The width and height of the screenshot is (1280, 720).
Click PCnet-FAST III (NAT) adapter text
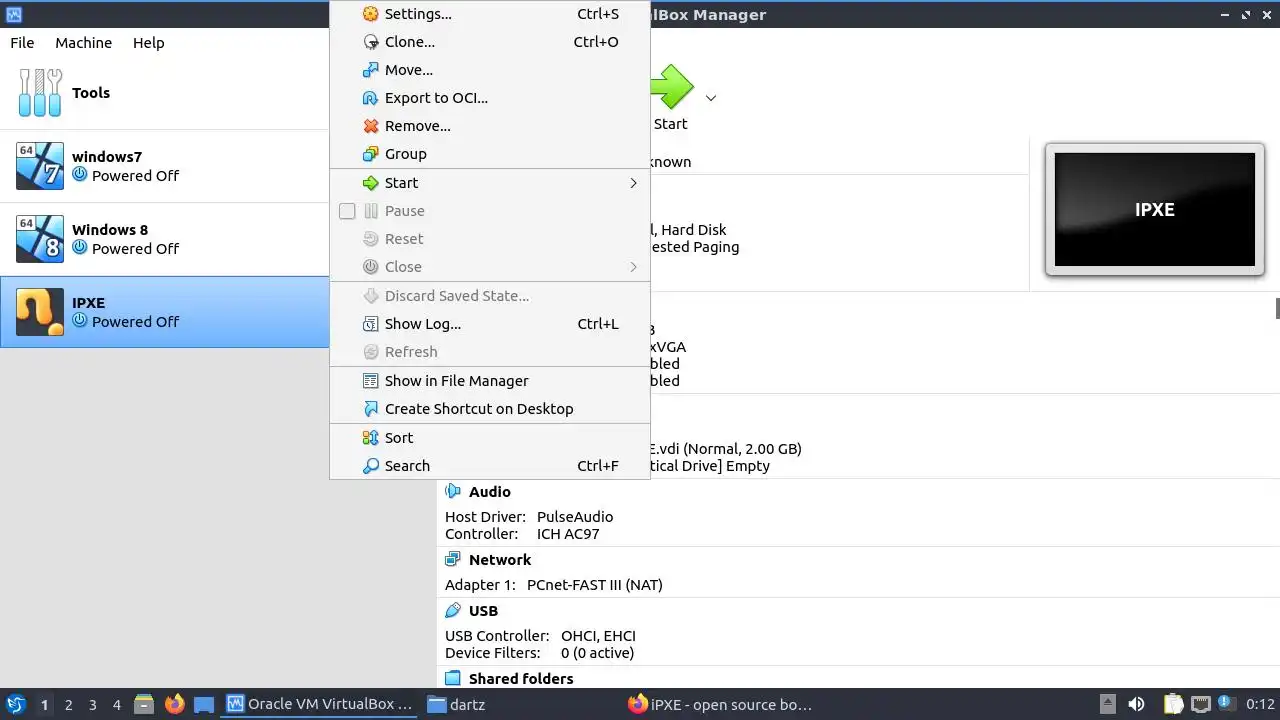595,585
